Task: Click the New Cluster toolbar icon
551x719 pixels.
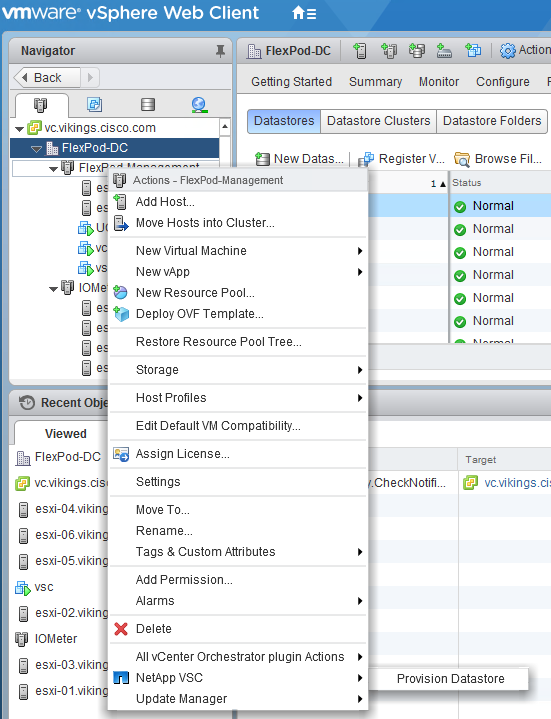Action: (x=389, y=50)
